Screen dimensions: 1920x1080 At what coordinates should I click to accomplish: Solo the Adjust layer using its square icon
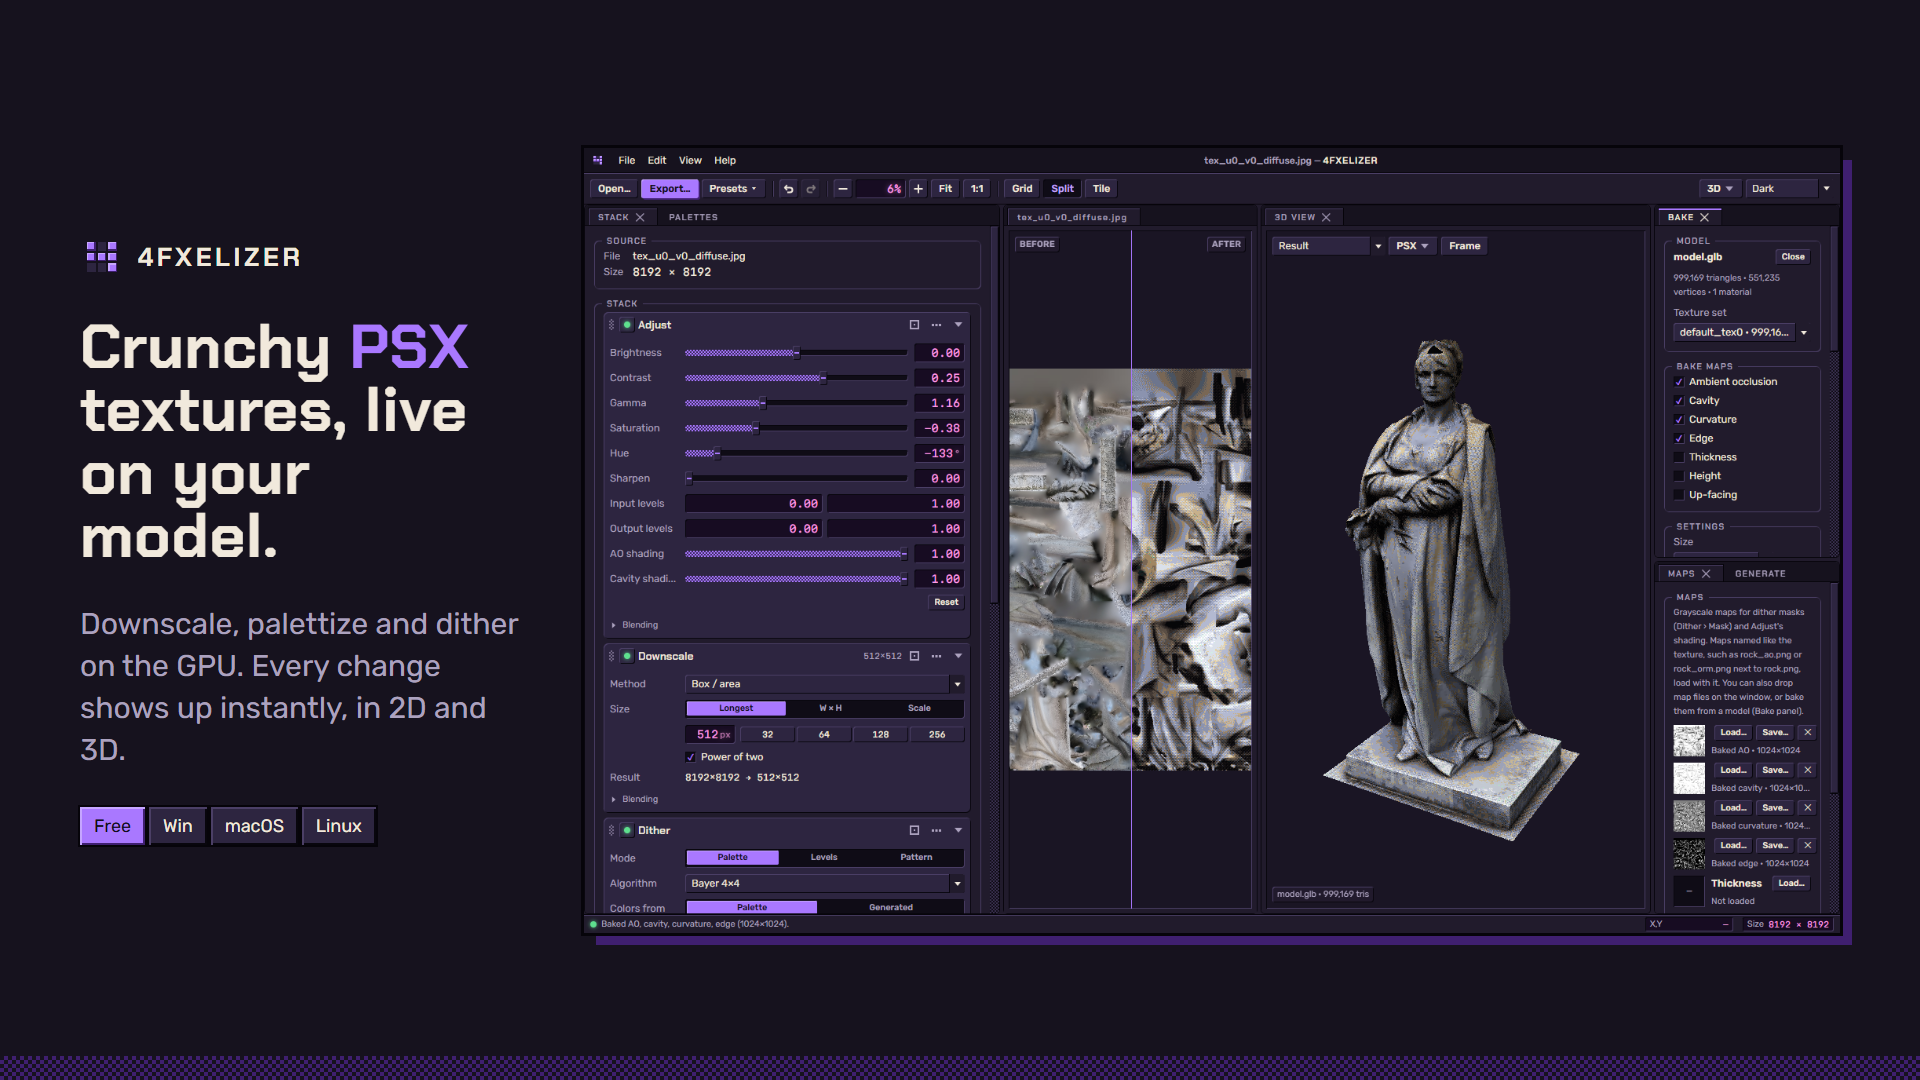(914, 325)
